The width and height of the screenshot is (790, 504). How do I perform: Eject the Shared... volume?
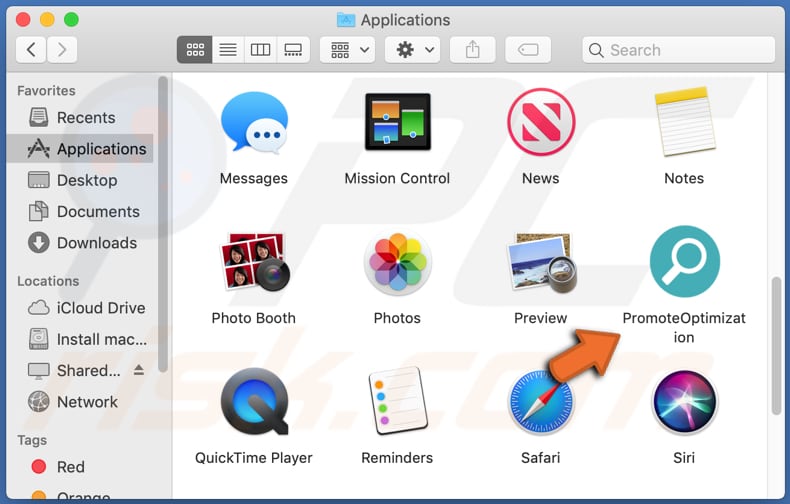coord(139,370)
